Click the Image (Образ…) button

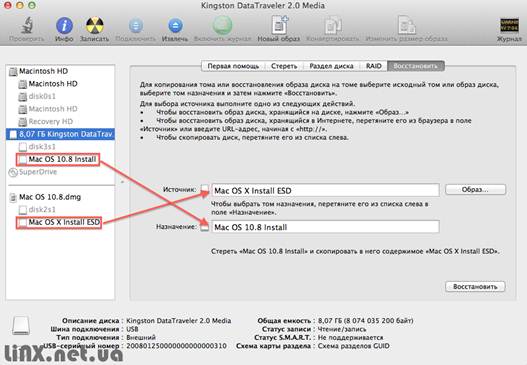tap(475, 190)
